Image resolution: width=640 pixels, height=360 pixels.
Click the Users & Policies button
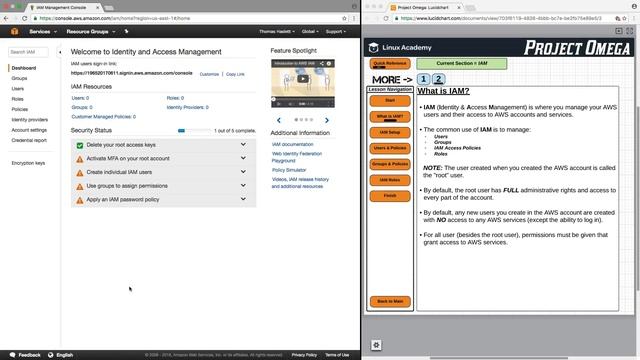tap(390, 148)
